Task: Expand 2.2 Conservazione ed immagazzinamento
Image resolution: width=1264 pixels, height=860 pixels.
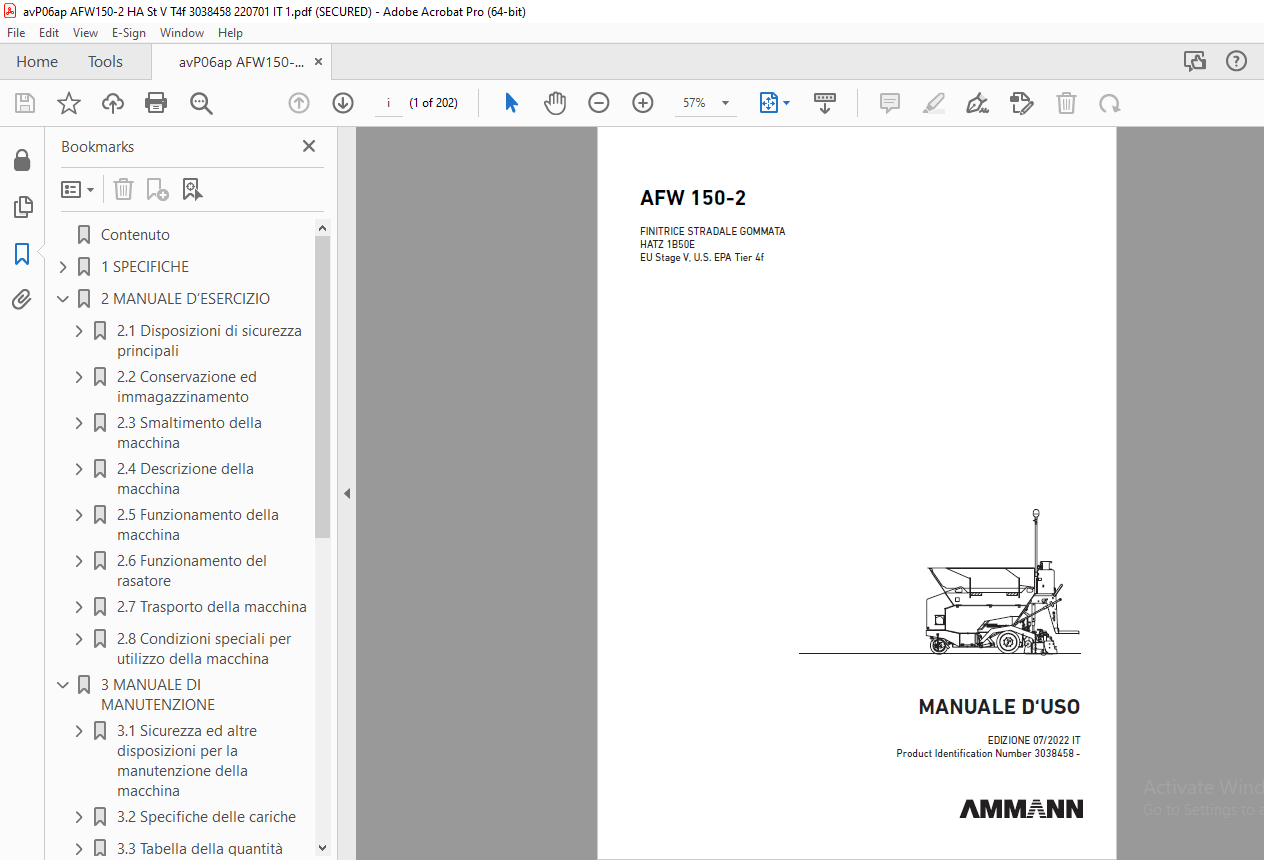Action: pyautogui.click(x=79, y=377)
